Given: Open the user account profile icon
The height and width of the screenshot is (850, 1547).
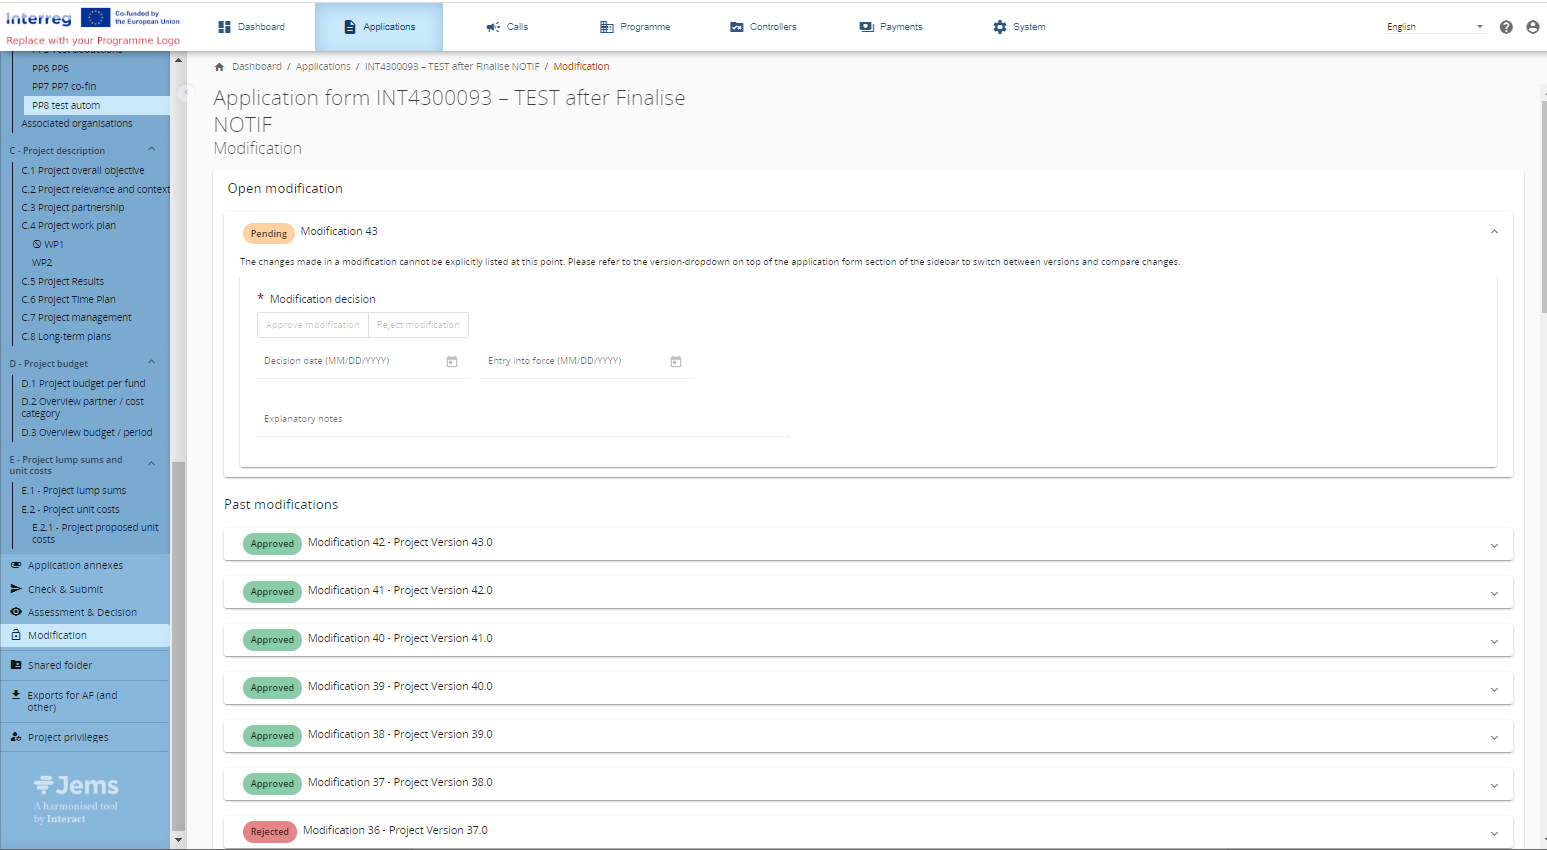Looking at the screenshot, I should pos(1532,27).
